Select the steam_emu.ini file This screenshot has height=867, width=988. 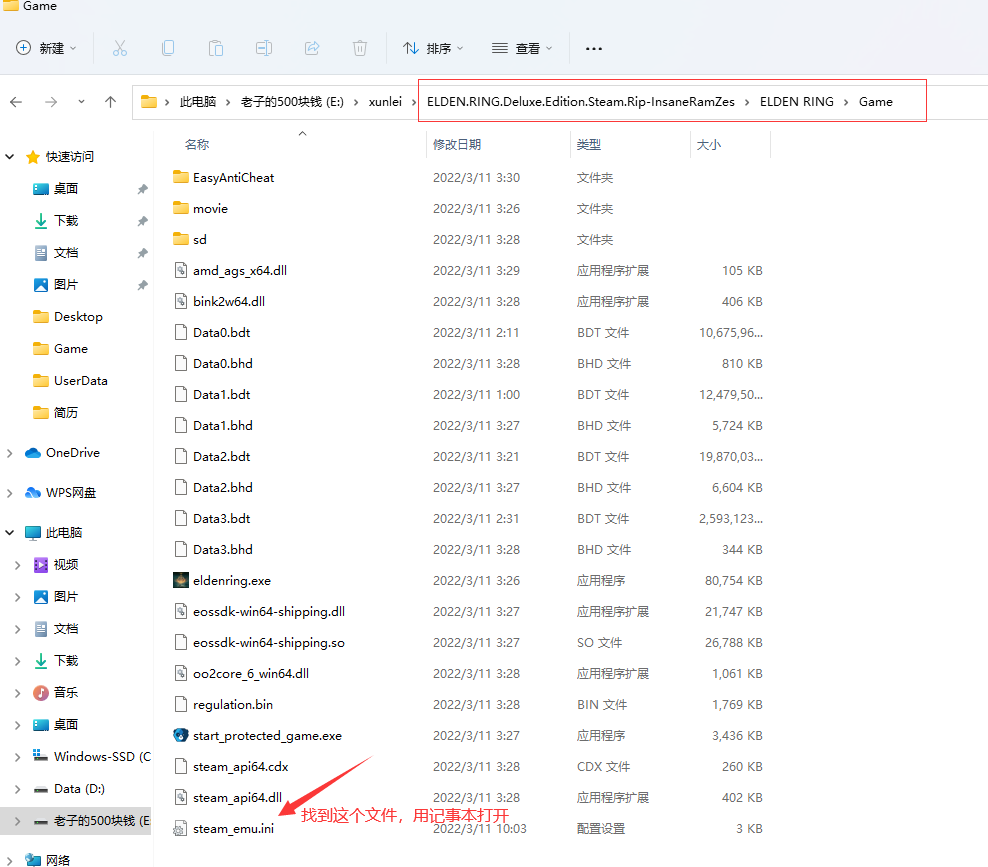pos(232,828)
